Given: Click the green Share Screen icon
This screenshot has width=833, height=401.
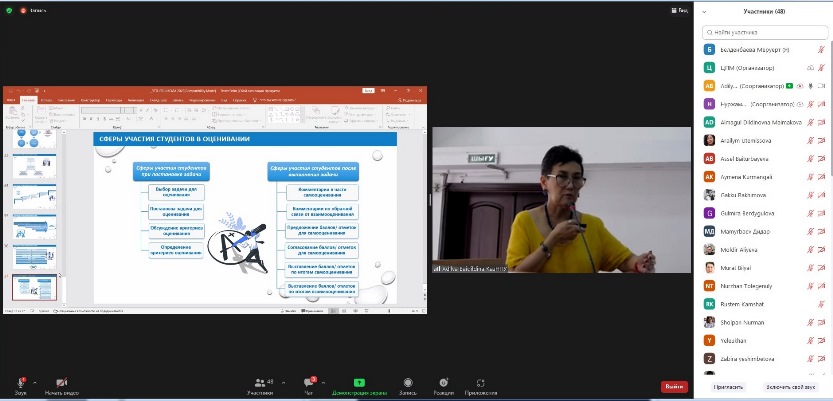Looking at the screenshot, I should tap(358, 382).
